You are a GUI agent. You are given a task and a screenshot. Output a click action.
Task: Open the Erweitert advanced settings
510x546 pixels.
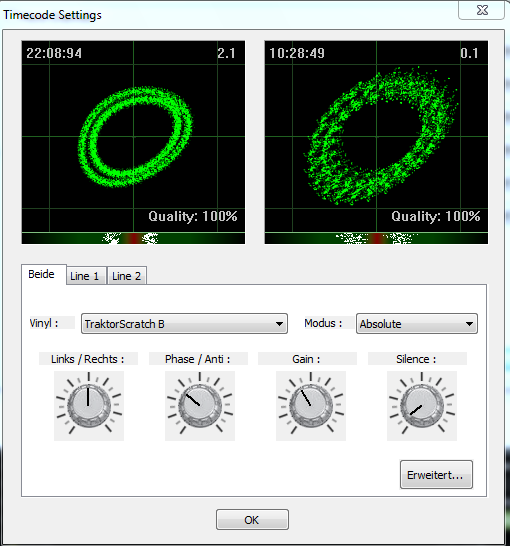tap(436, 475)
